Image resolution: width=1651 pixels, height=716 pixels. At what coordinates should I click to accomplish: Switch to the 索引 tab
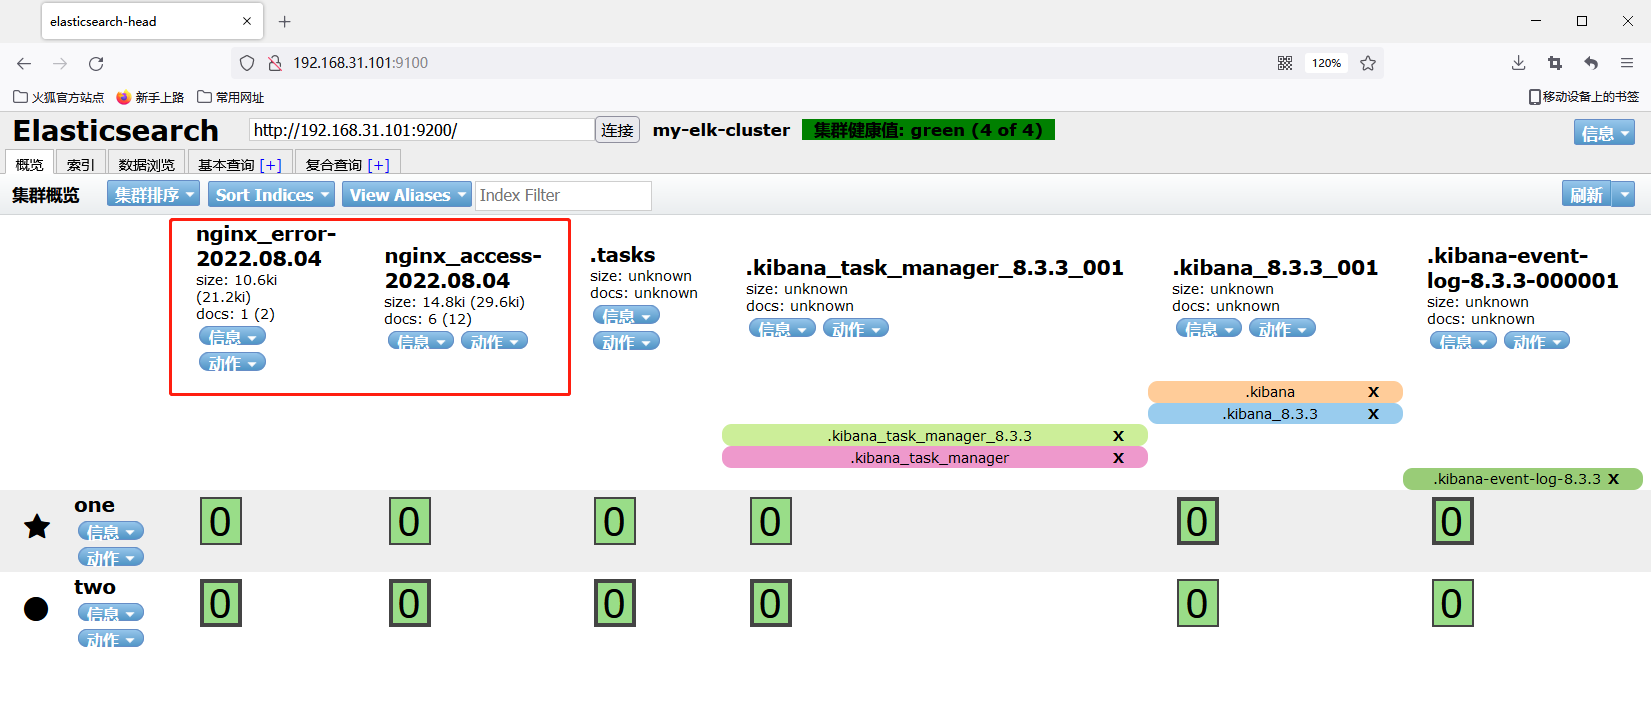point(80,165)
